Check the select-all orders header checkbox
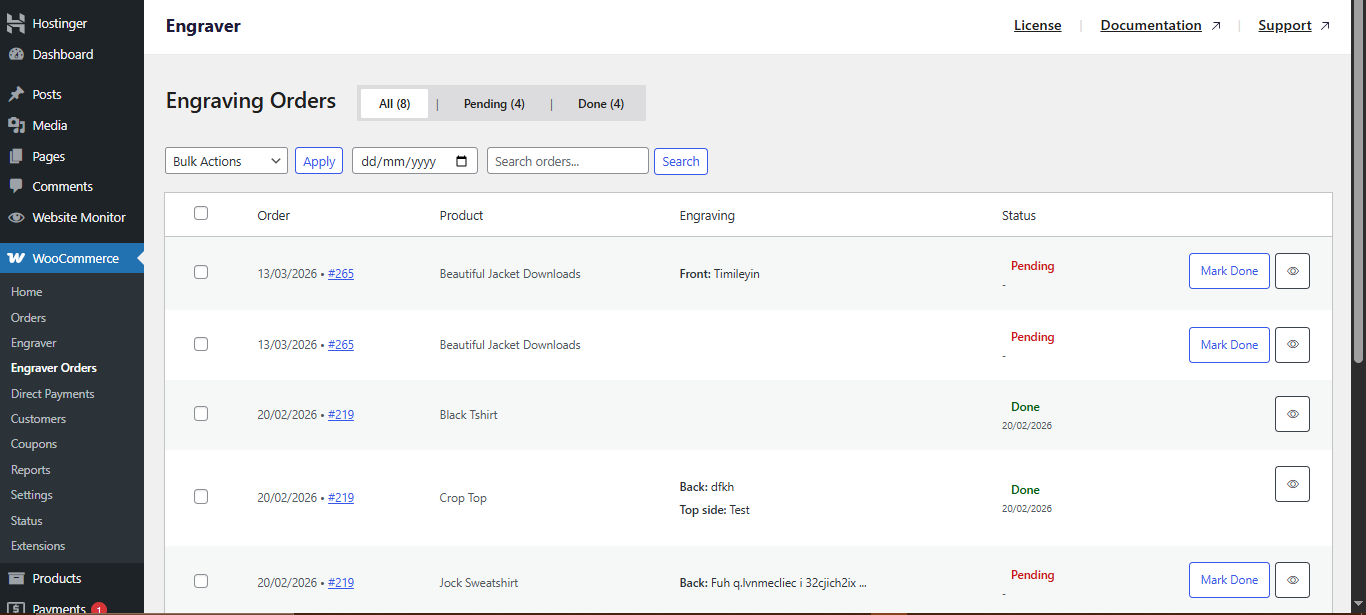 click(201, 213)
